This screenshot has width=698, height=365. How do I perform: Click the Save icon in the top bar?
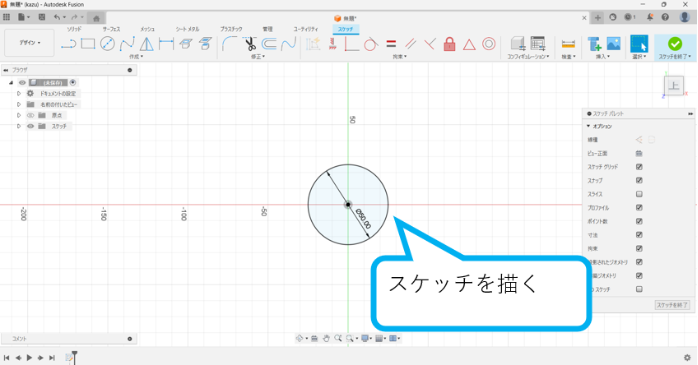(42, 17)
